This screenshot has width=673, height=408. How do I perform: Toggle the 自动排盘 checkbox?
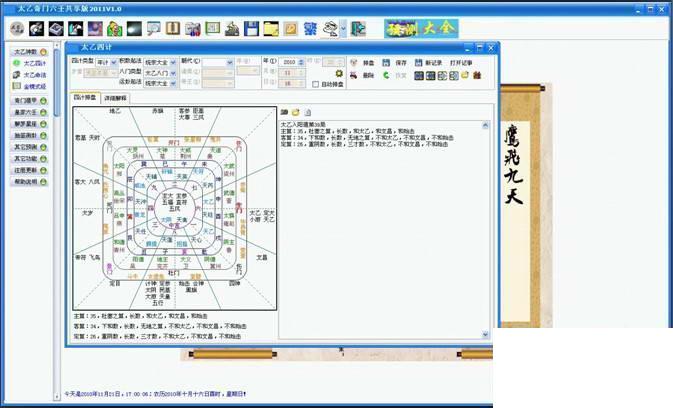click(x=315, y=85)
